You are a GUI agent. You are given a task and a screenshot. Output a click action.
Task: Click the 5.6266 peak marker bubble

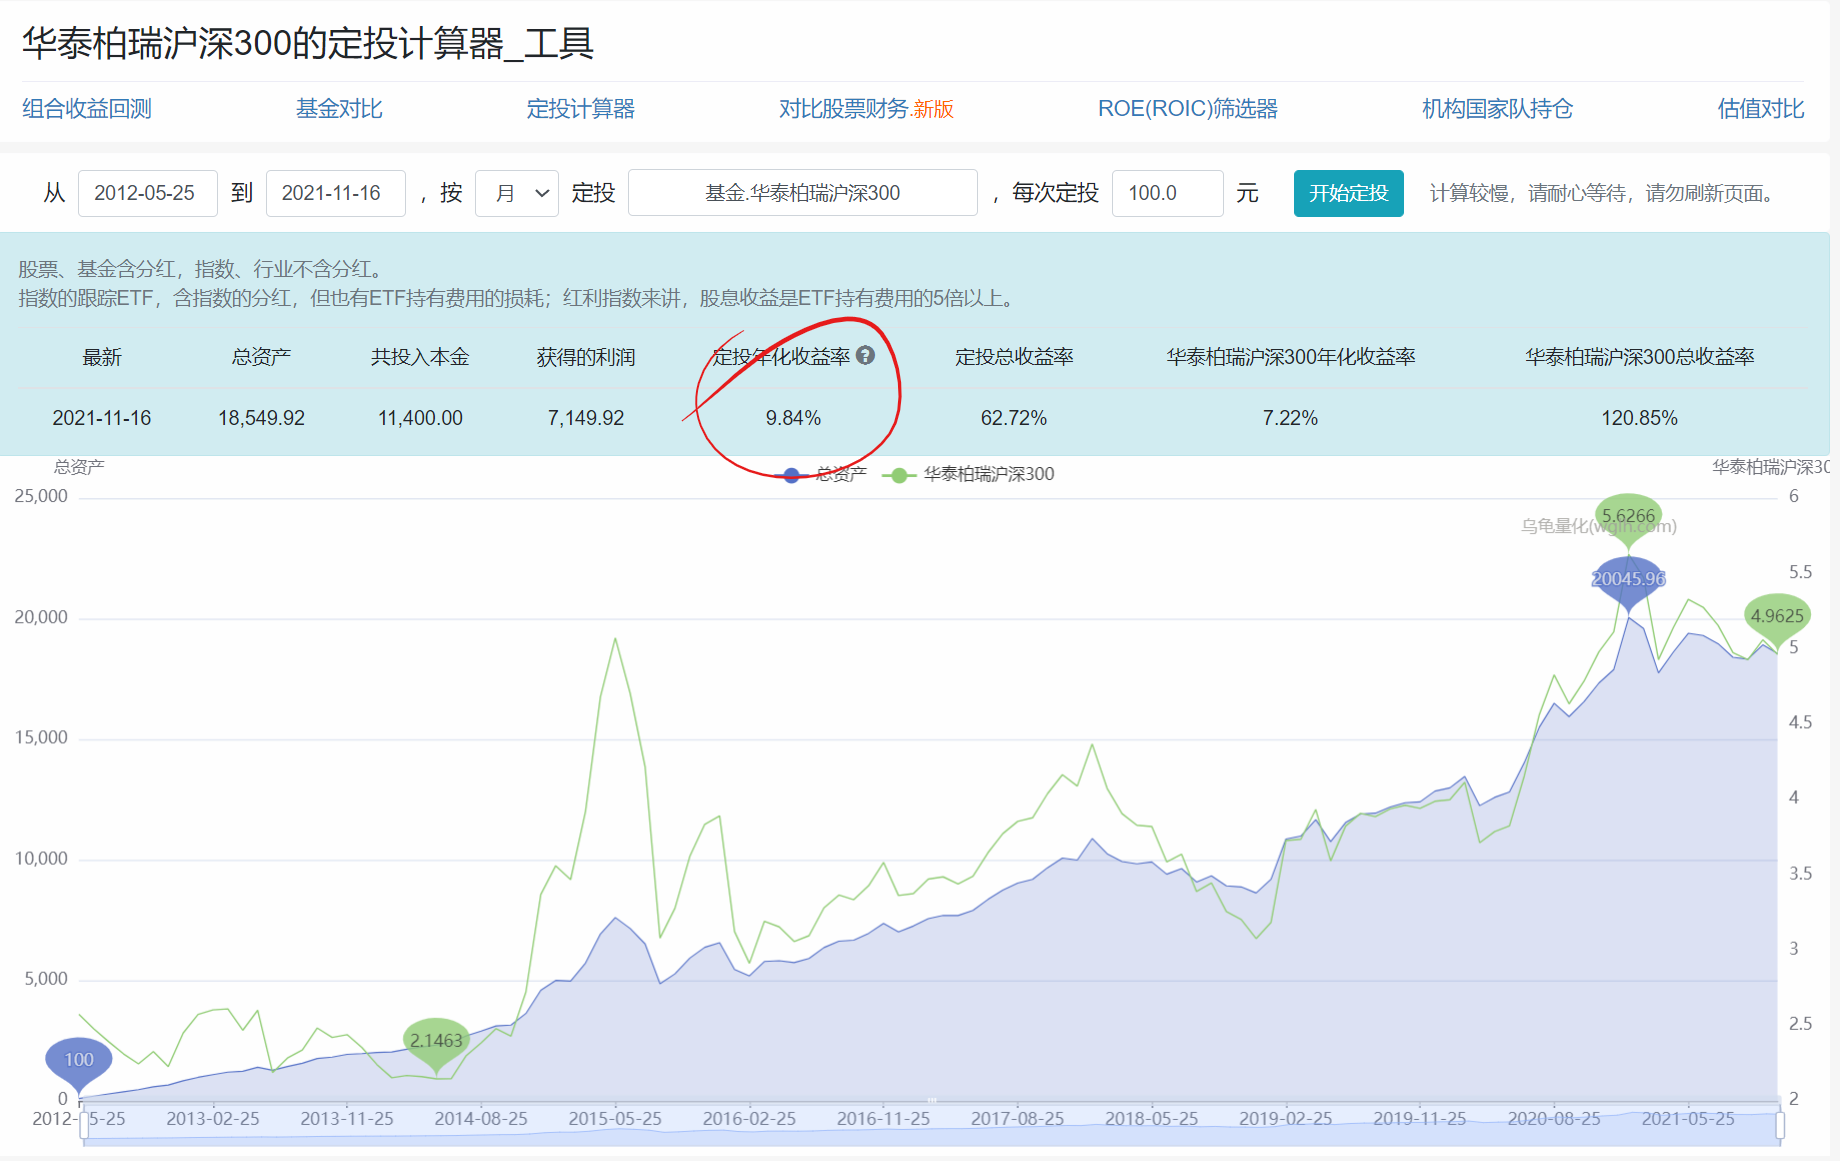1628,516
